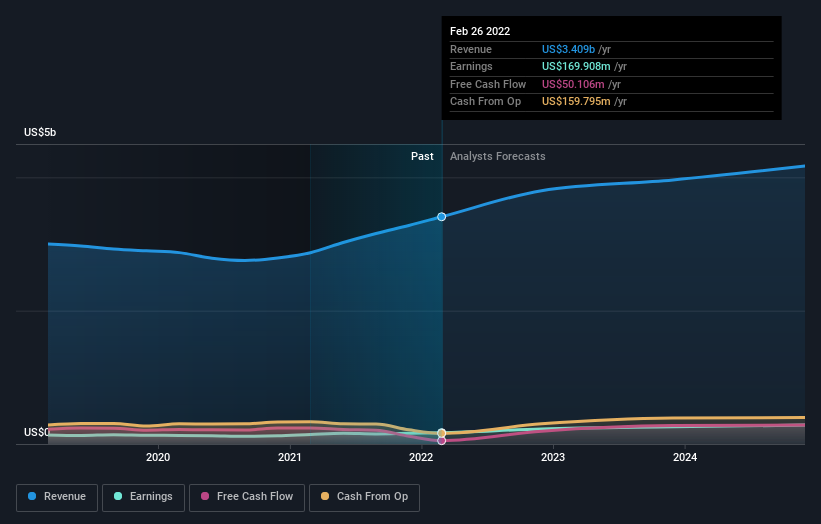The width and height of the screenshot is (821, 524).
Task: Select the free cash flow data point marker
Action: pos(441,441)
